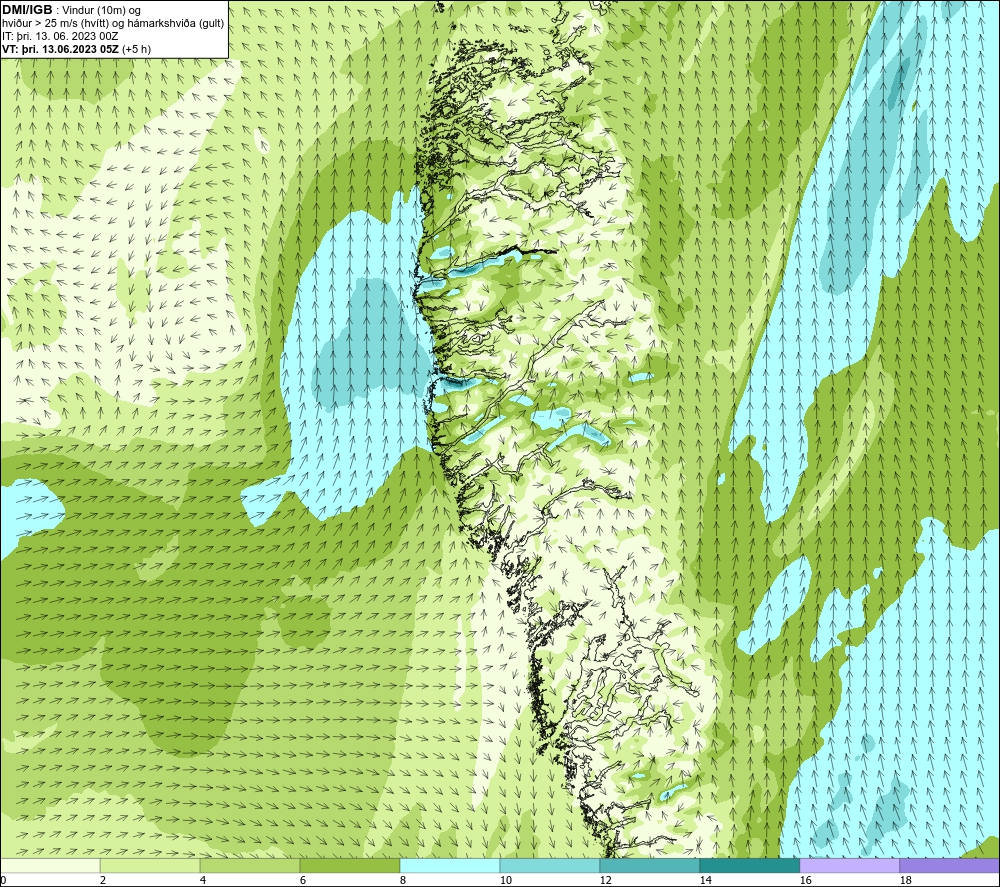Select the "IT: þri. 13. 06. 2023 00Z" line
1000x887 pixels.
[60, 36]
